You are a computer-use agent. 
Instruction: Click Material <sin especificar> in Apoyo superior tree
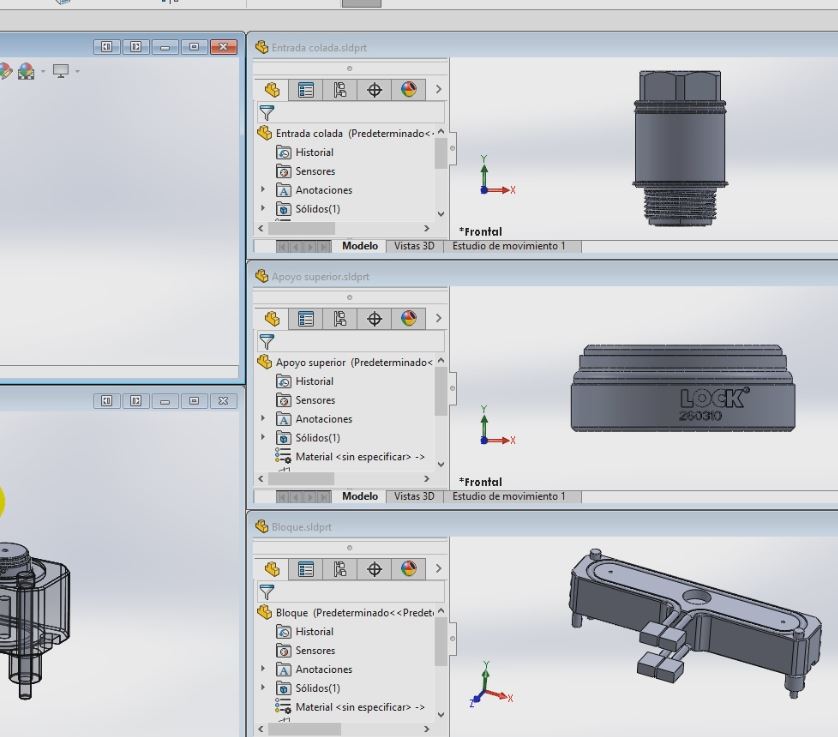tap(352, 457)
